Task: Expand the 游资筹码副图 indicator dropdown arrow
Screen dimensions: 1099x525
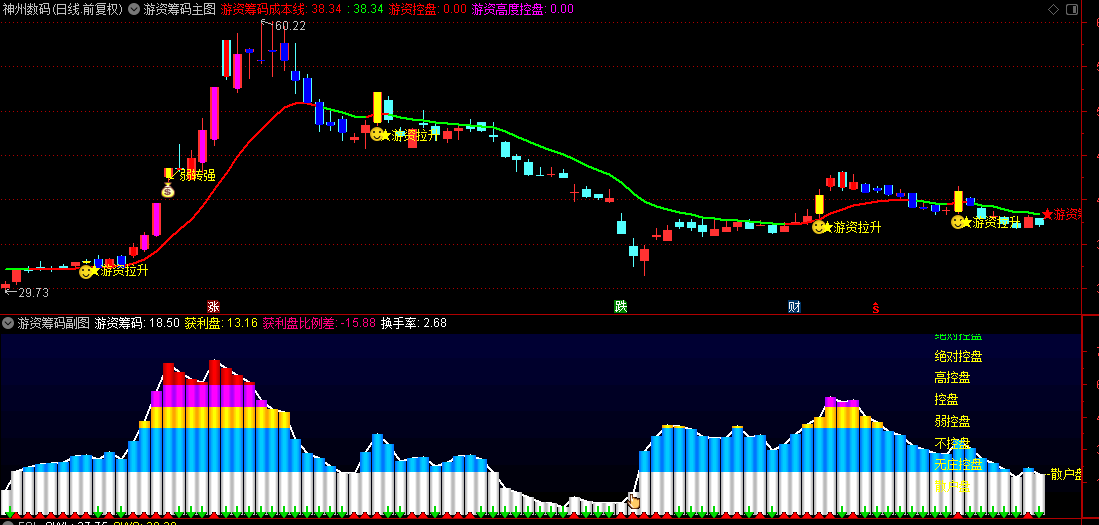Action: [8, 323]
